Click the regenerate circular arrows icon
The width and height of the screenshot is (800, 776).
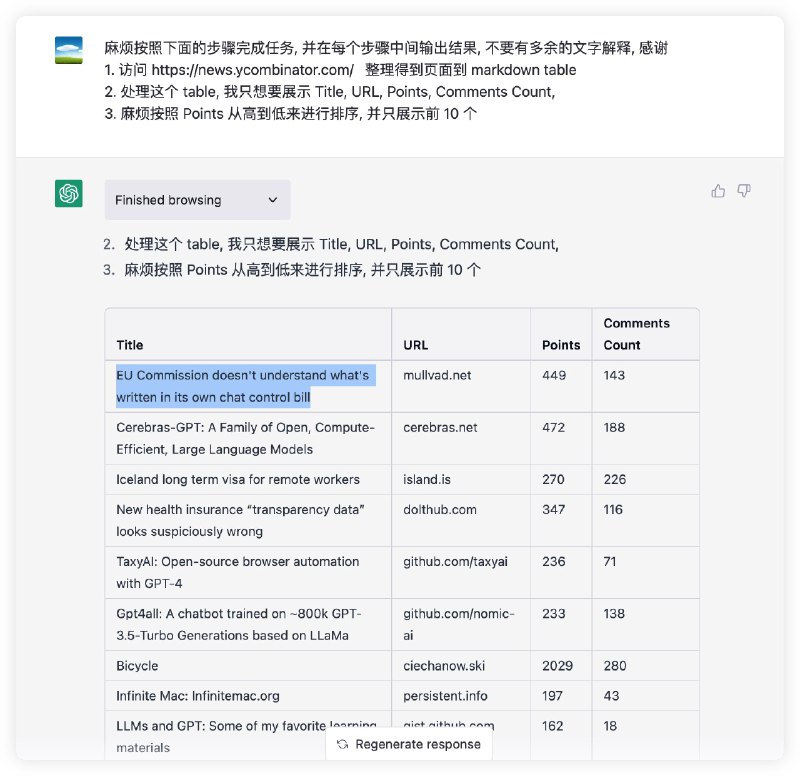click(x=342, y=744)
